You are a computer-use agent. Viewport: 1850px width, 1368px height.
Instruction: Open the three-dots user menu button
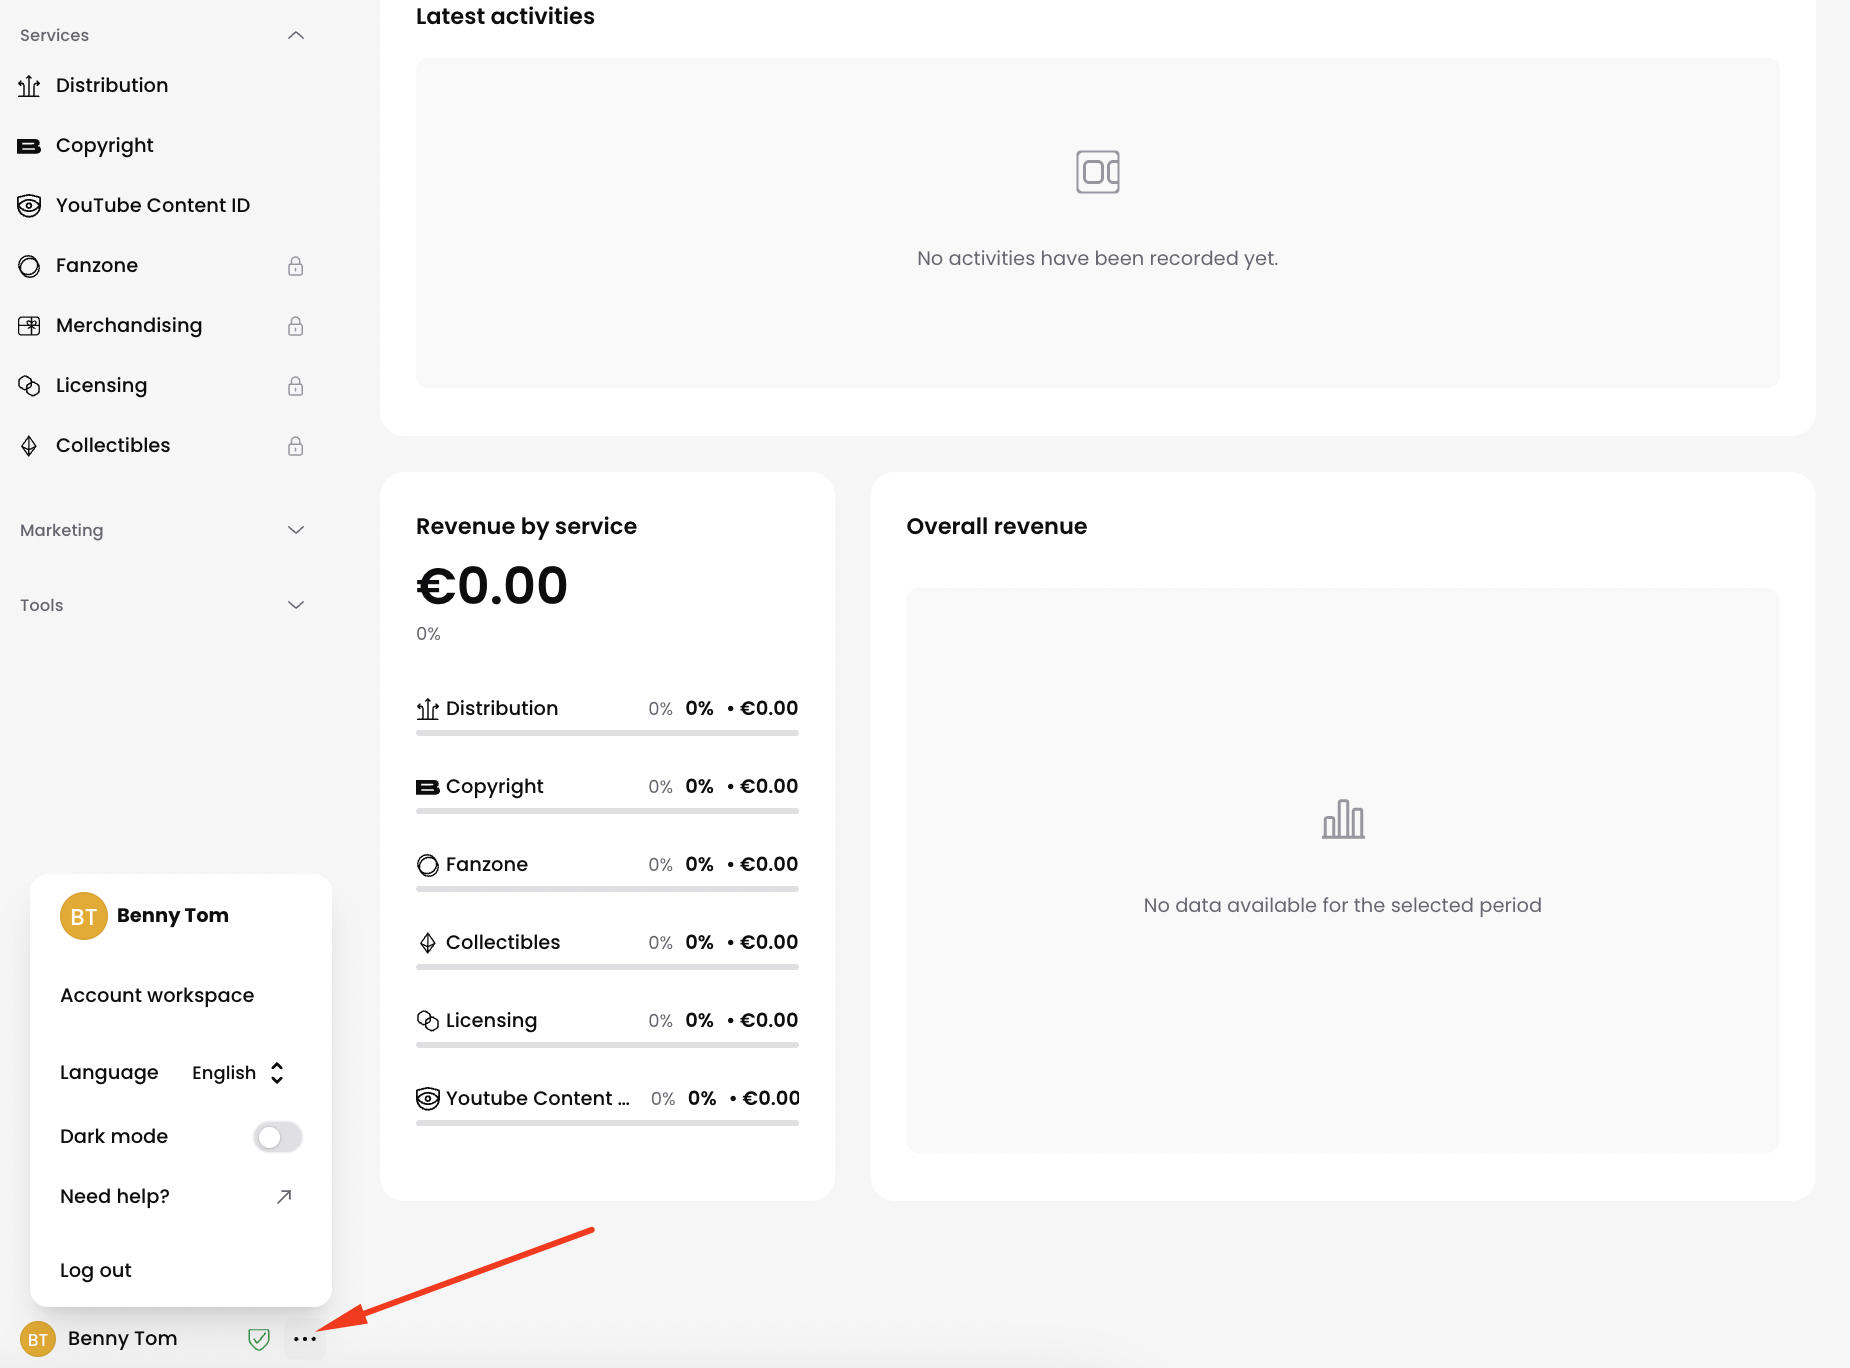click(305, 1339)
